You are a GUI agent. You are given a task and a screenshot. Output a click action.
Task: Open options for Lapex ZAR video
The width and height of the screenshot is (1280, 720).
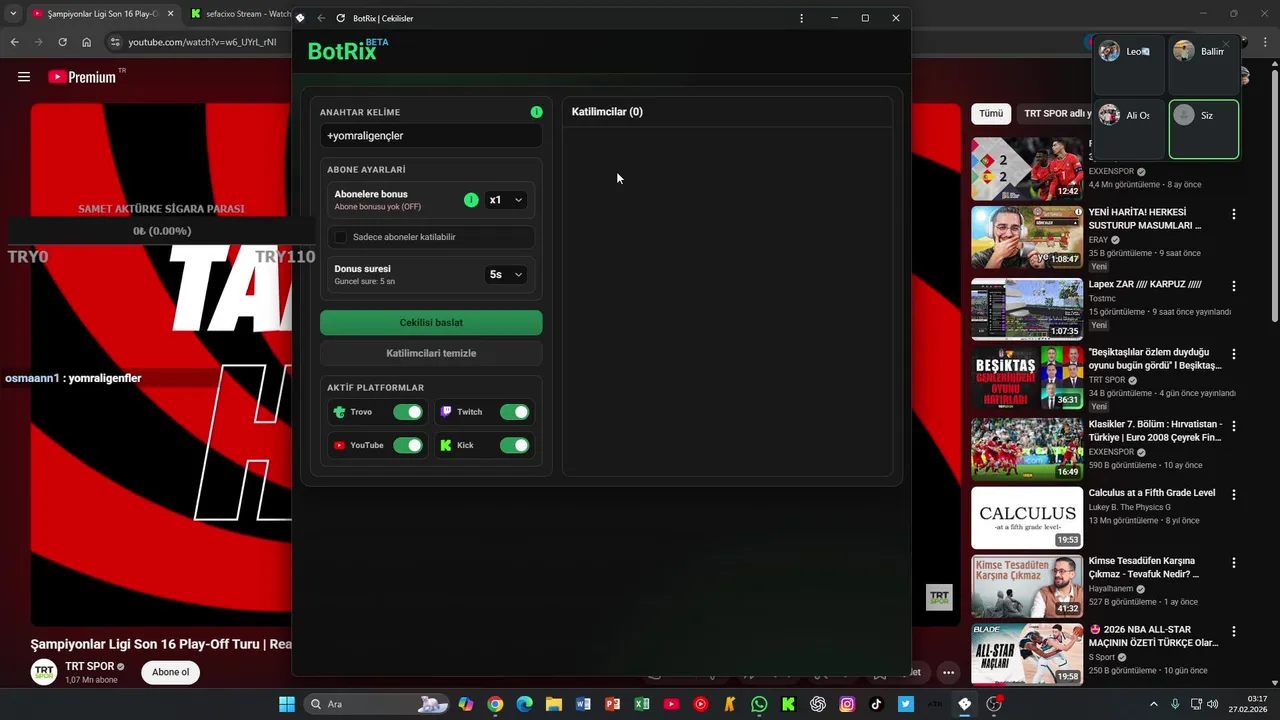pos(1234,286)
